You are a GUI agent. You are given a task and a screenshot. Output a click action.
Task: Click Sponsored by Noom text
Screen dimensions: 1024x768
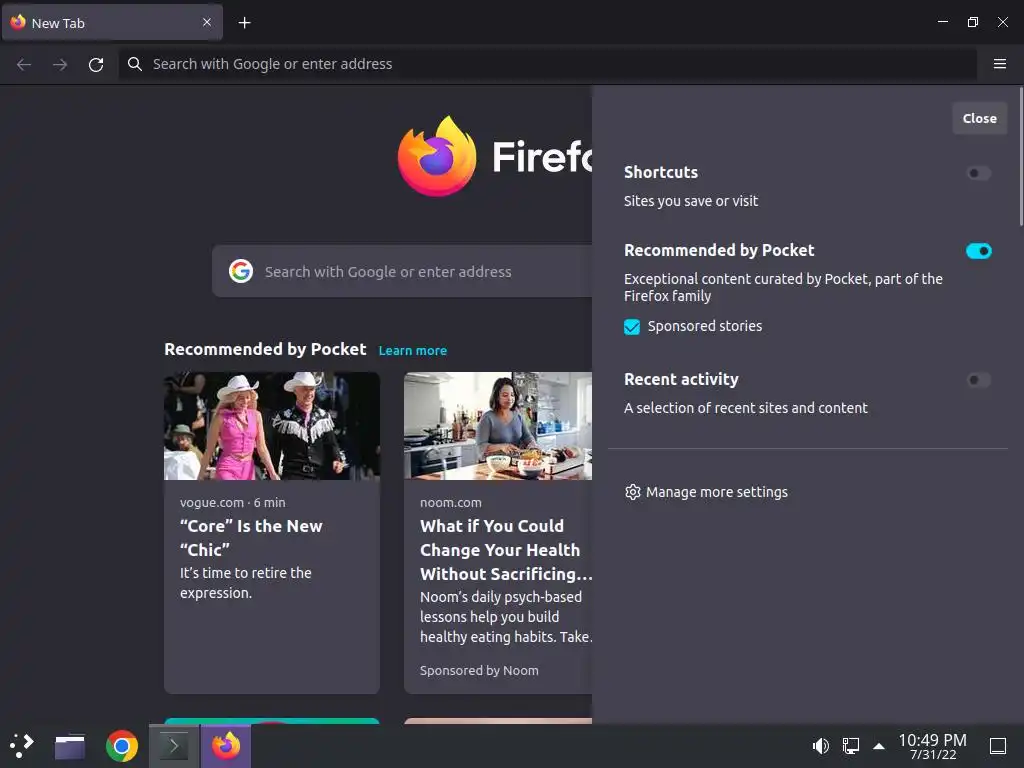[479, 671]
